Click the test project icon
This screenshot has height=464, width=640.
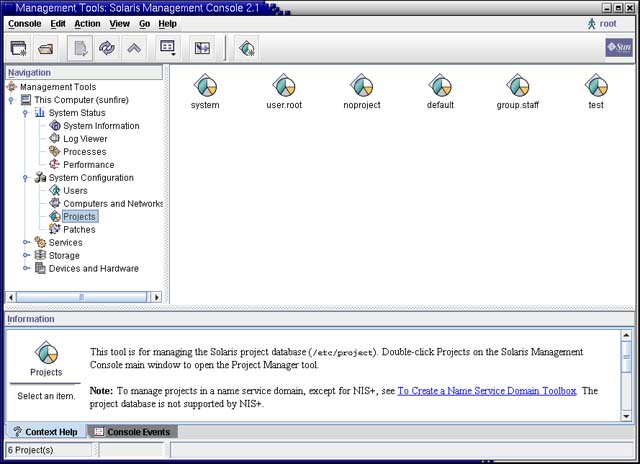[596, 85]
